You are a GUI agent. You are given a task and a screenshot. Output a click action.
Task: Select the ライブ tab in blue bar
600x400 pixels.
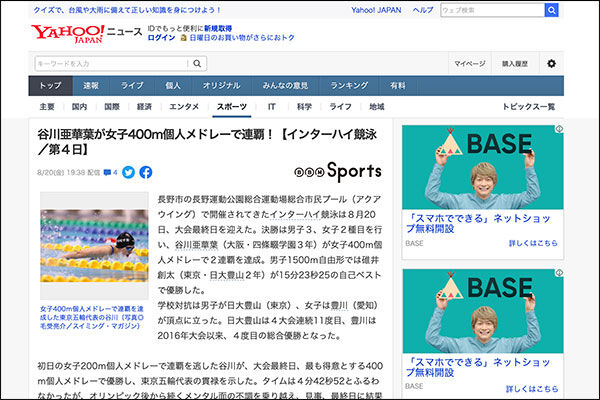(132, 86)
